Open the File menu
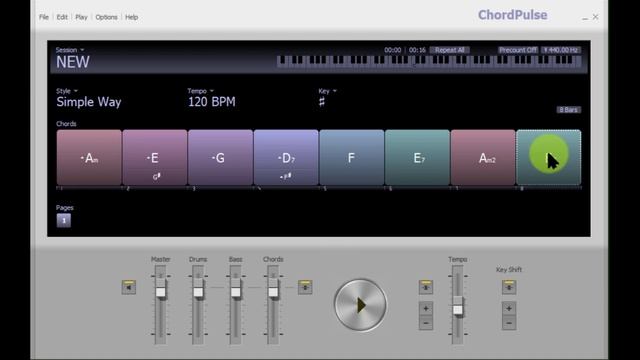The image size is (640, 360). point(44,17)
